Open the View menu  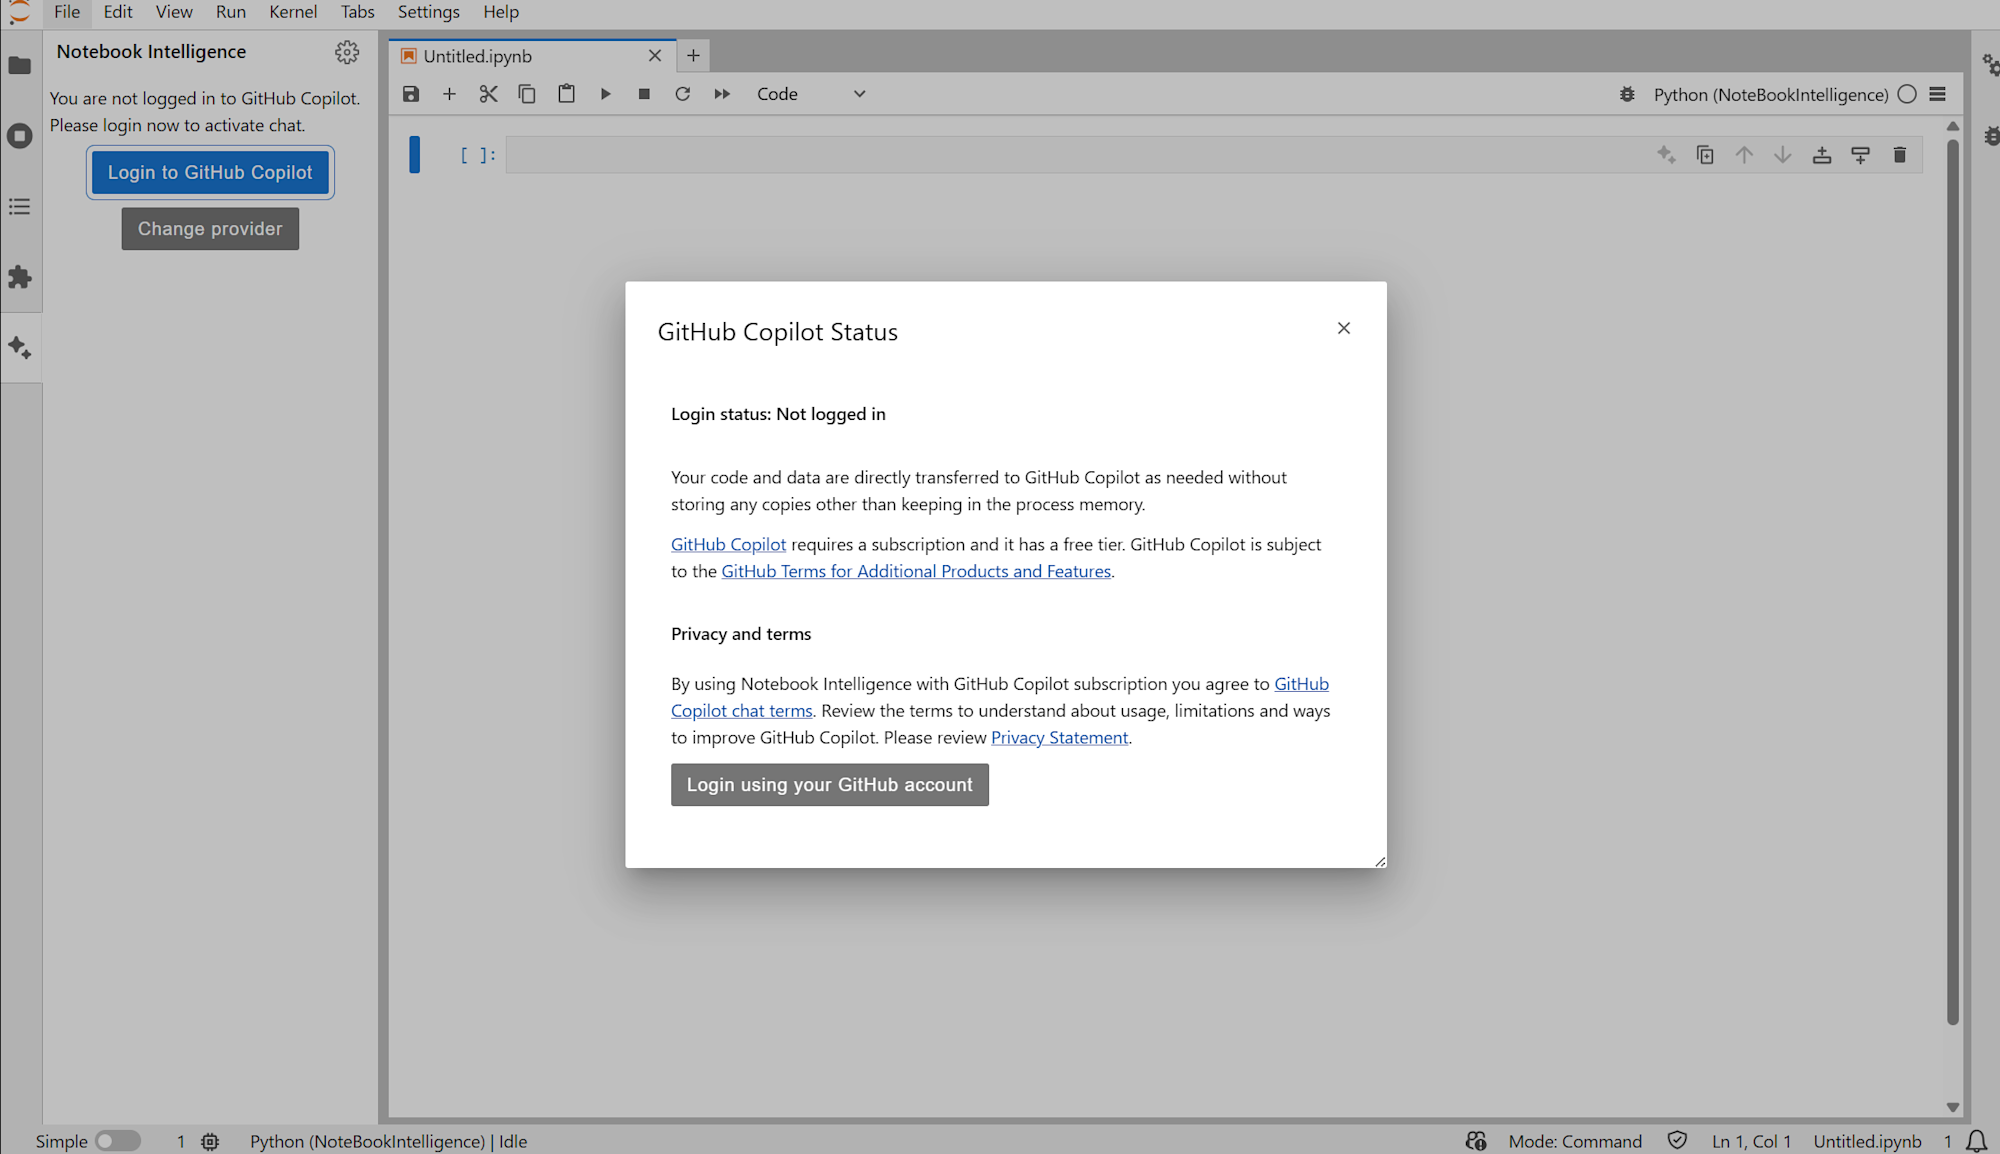pyautogui.click(x=174, y=12)
